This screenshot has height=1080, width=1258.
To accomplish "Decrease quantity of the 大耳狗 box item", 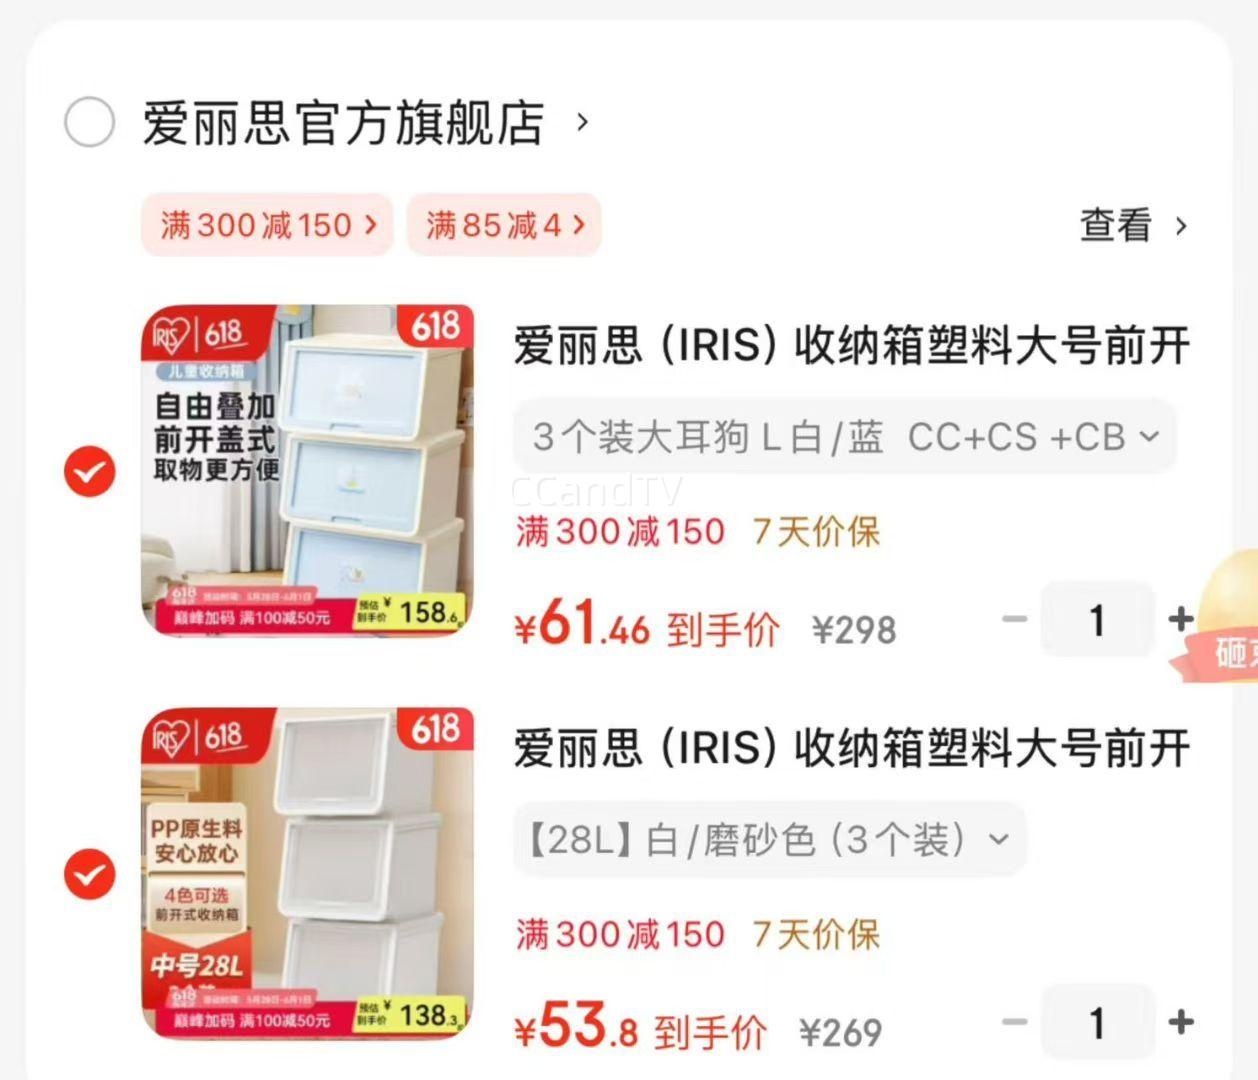I will 1015,619.
